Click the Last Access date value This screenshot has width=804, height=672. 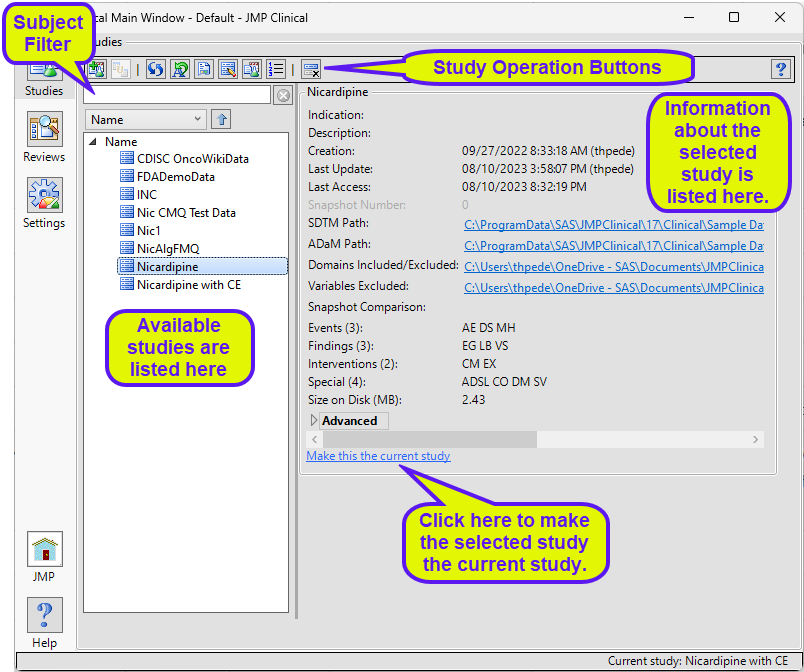524,187
